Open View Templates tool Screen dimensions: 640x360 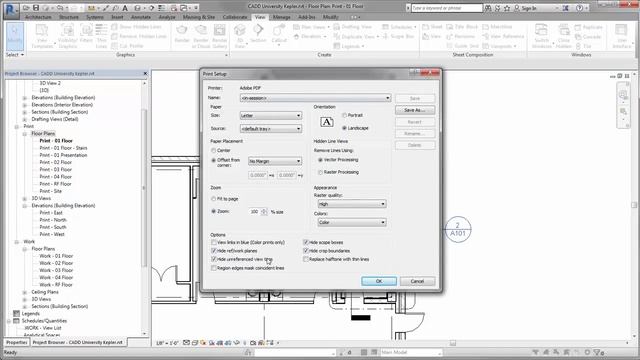pyautogui.click(x=42, y=36)
